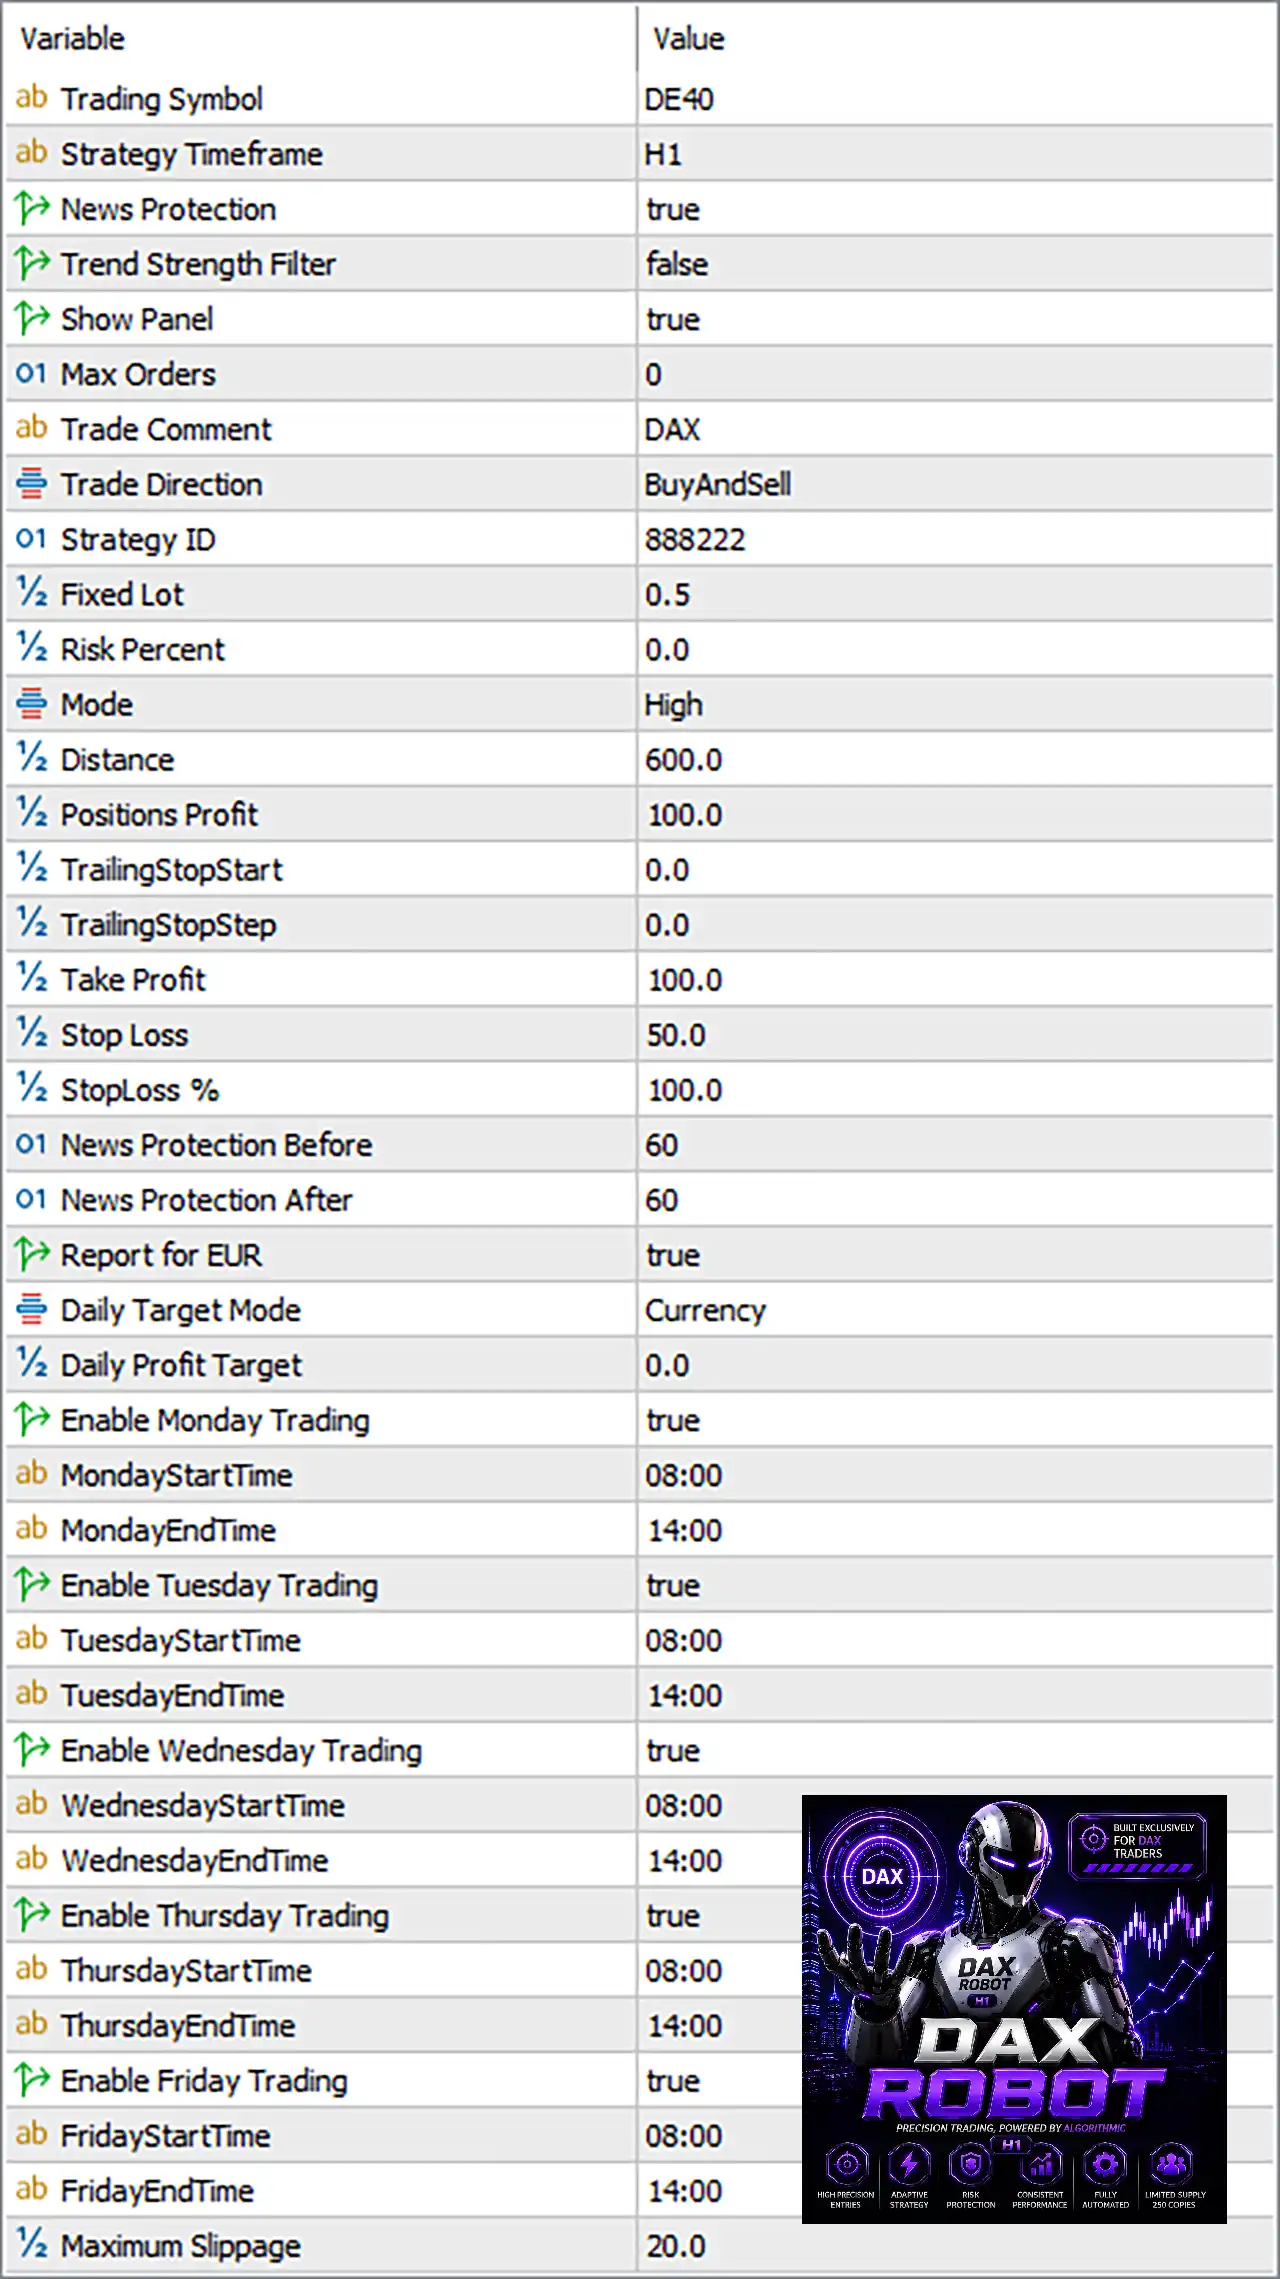
Task: Click the string icon beside Trading Symbol
Action: 31,98
